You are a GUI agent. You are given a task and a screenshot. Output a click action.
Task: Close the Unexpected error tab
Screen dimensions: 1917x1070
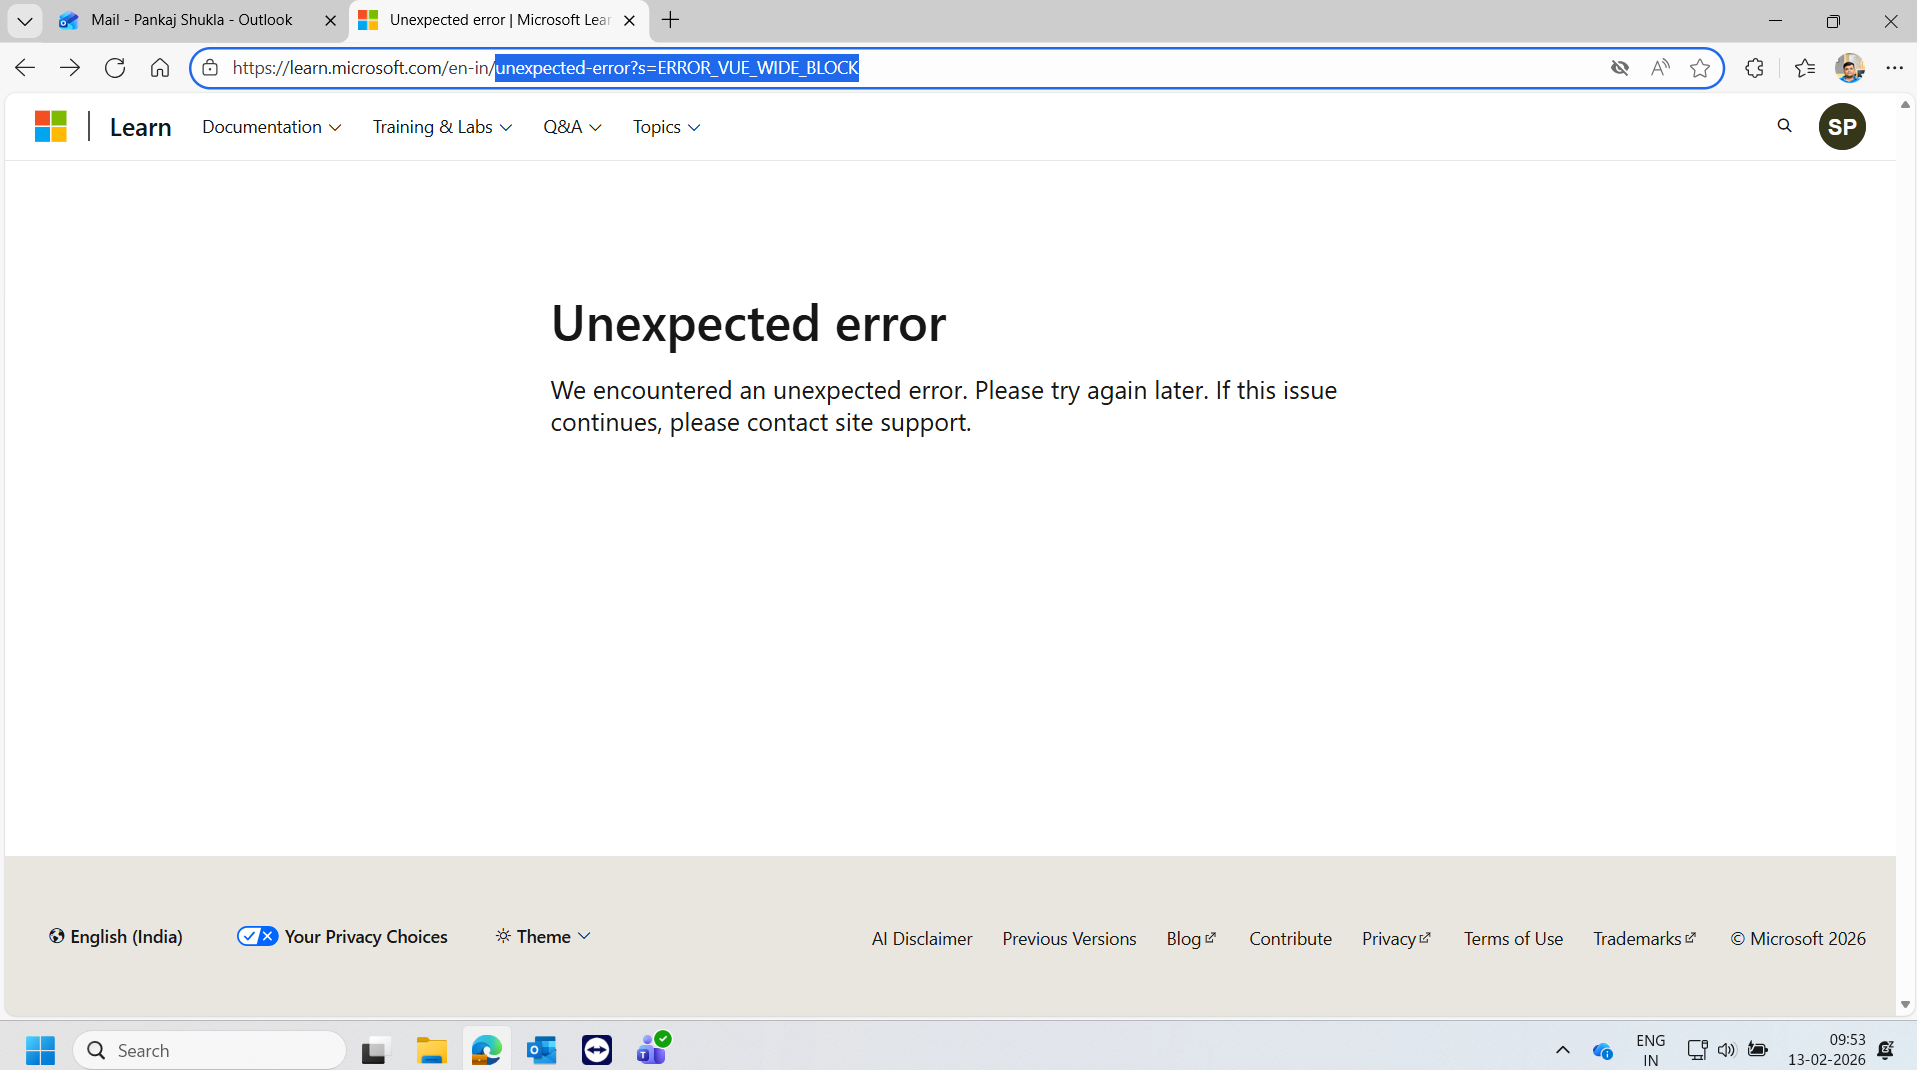tap(629, 20)
